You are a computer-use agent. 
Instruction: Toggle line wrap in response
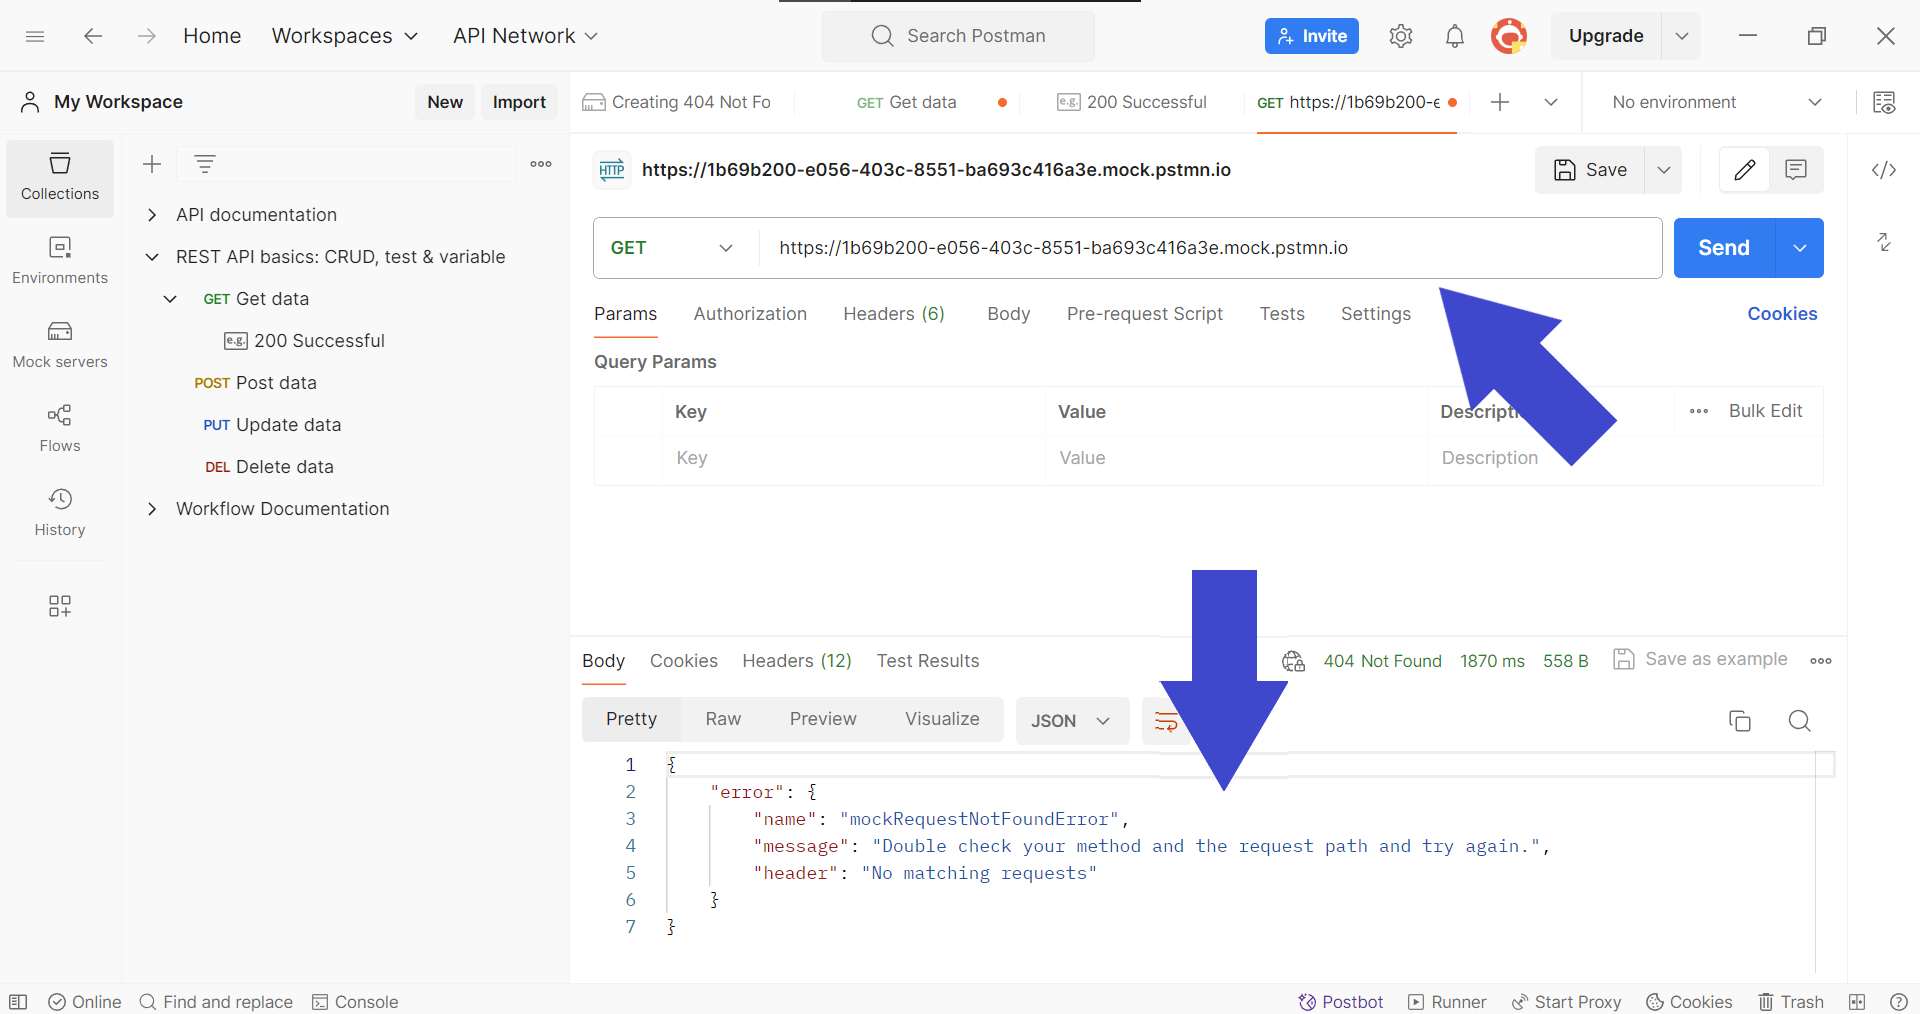click(1166, 721)
